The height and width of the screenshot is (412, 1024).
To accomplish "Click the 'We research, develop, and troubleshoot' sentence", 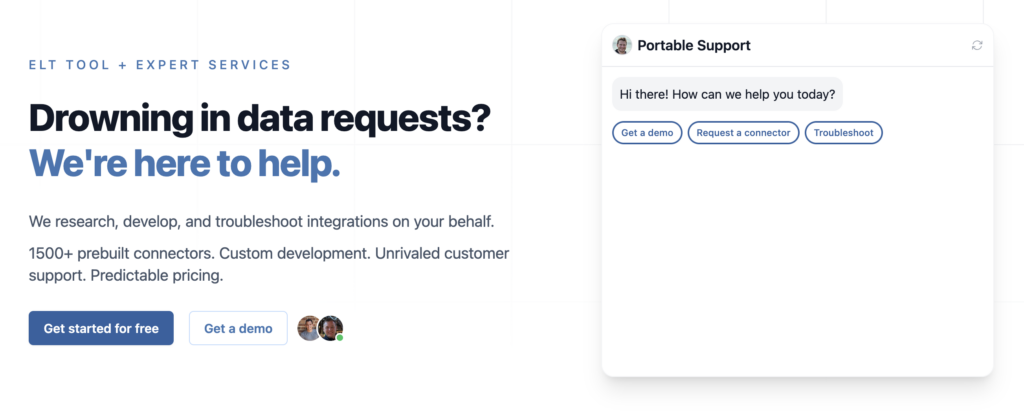I will (x=262, y=221).
